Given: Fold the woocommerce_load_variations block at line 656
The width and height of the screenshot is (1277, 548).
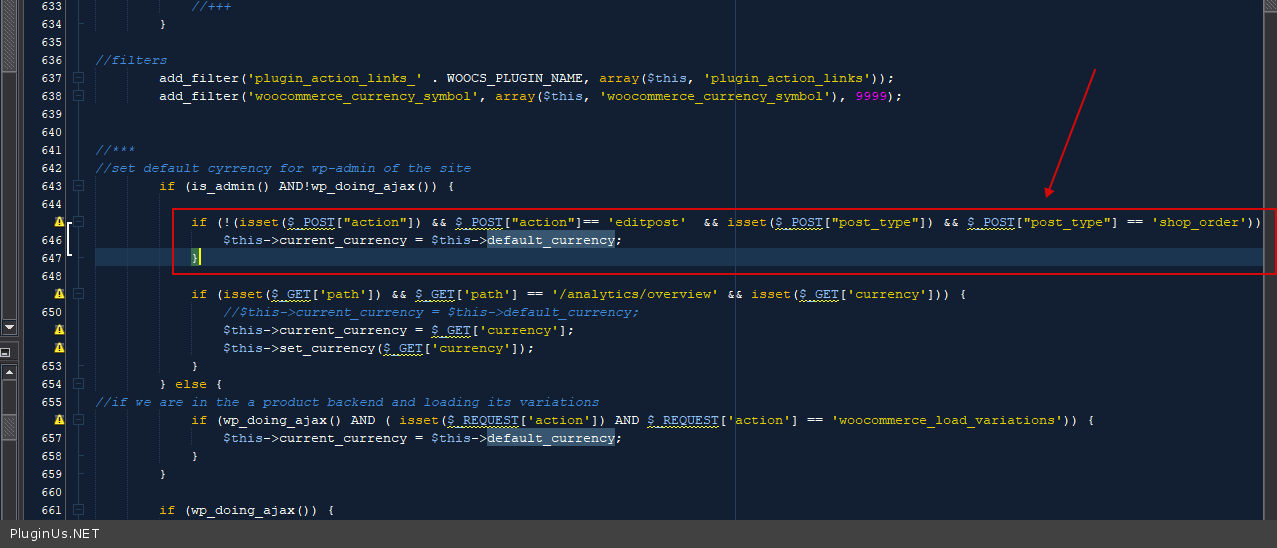Looking at the screenshot, I should pos(79,420).
